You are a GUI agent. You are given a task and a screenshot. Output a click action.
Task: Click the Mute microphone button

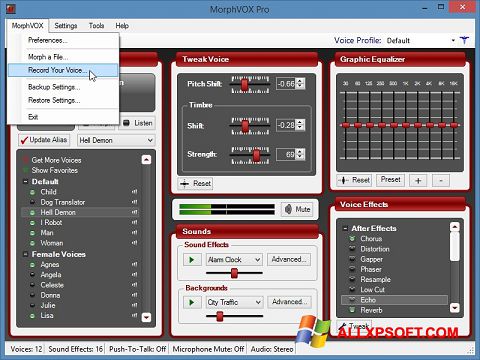(x=297, y=209)
